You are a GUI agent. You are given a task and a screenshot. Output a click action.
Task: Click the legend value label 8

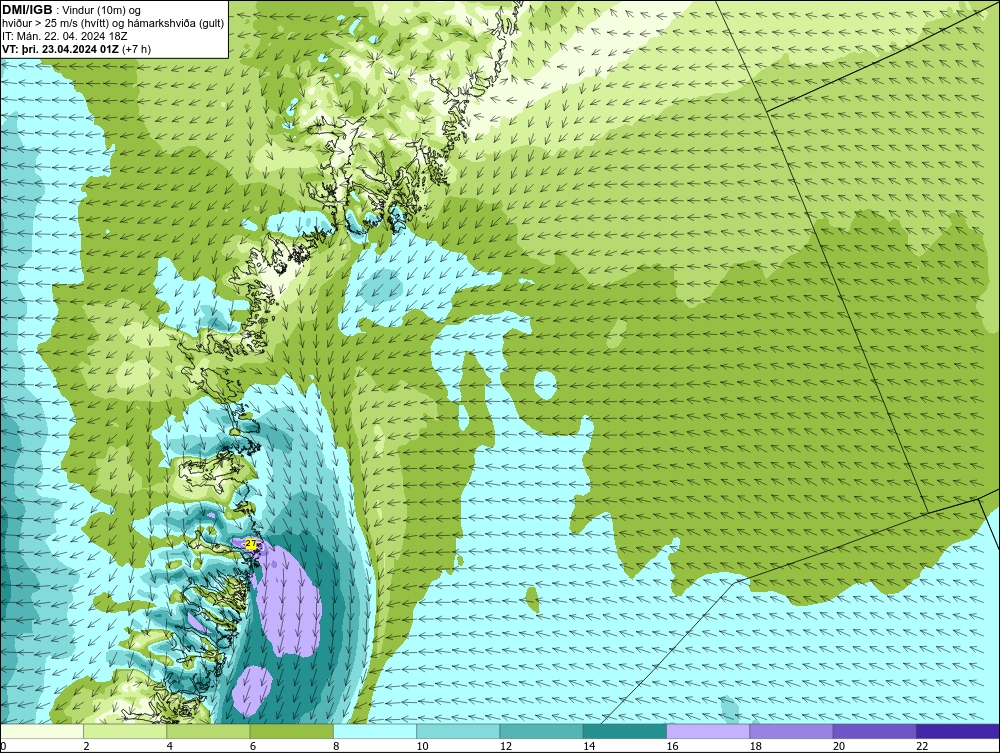coord(336,747)
